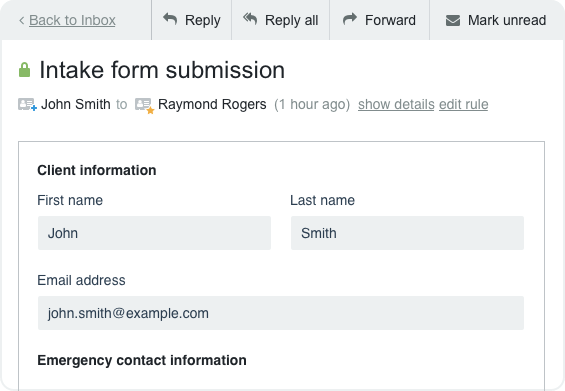Add sender via John Smith contact card icon
Viewport: 565px width, 391px height.
coord(27,105)
